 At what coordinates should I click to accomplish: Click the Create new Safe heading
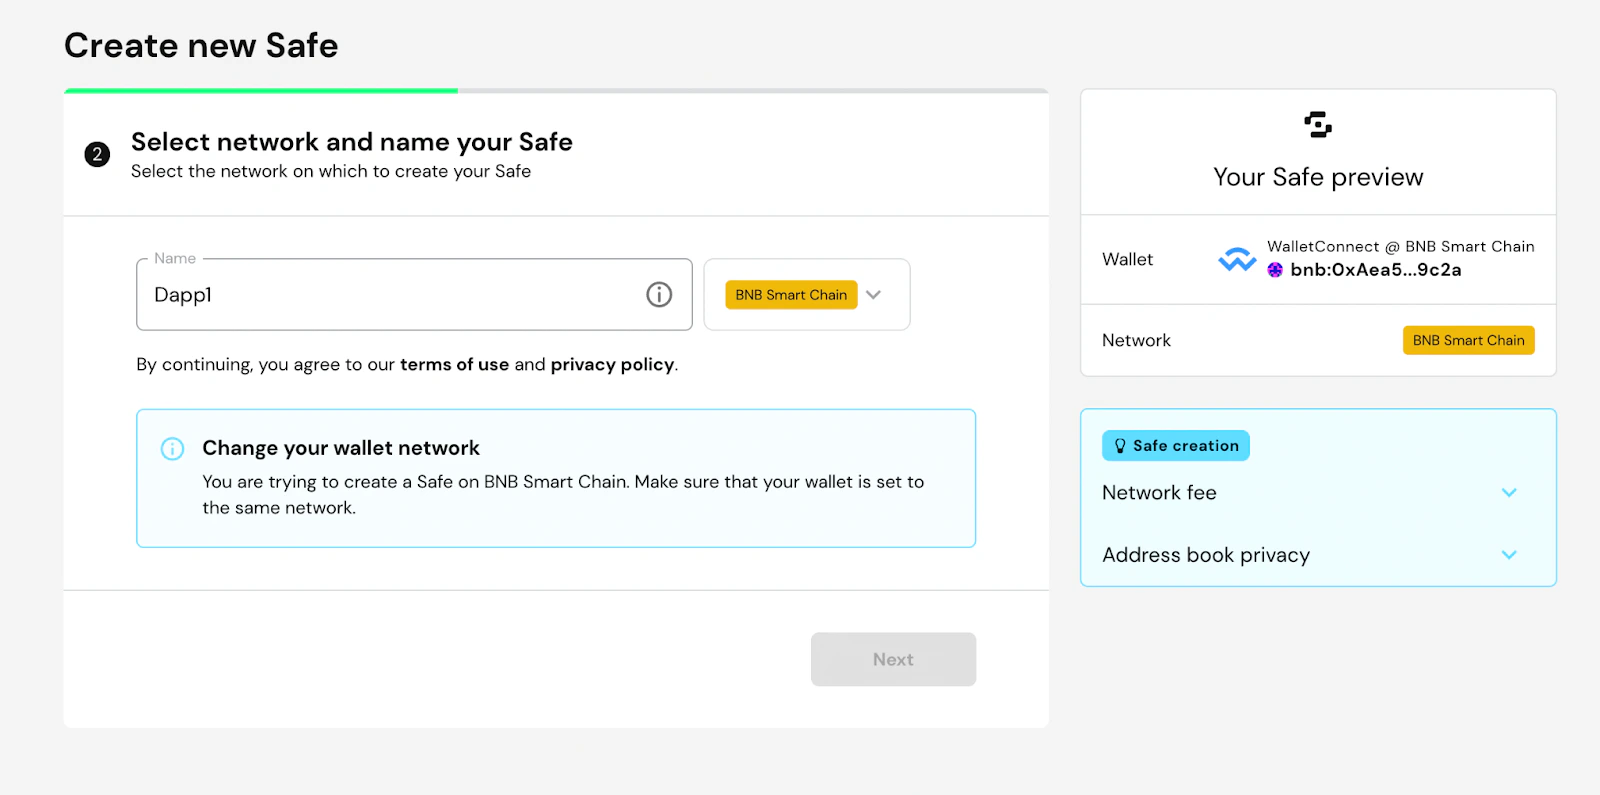(x=201, y=46)
